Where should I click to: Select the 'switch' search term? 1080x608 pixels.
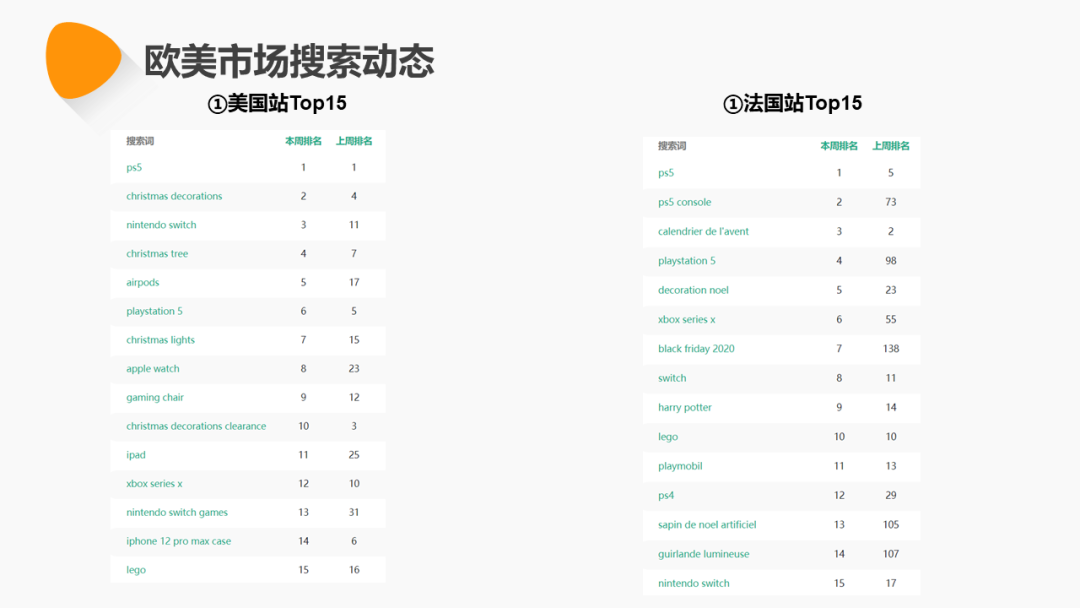672,378
